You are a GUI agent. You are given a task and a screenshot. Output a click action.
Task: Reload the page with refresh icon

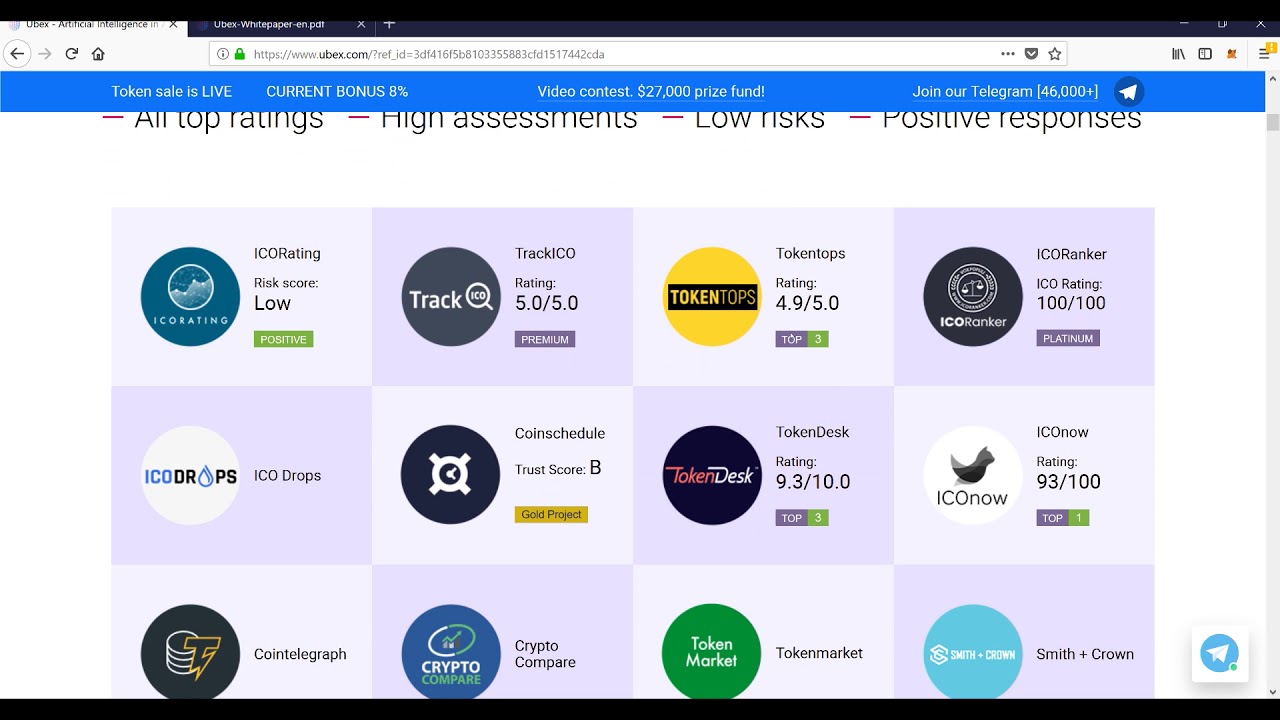point(71,54)
